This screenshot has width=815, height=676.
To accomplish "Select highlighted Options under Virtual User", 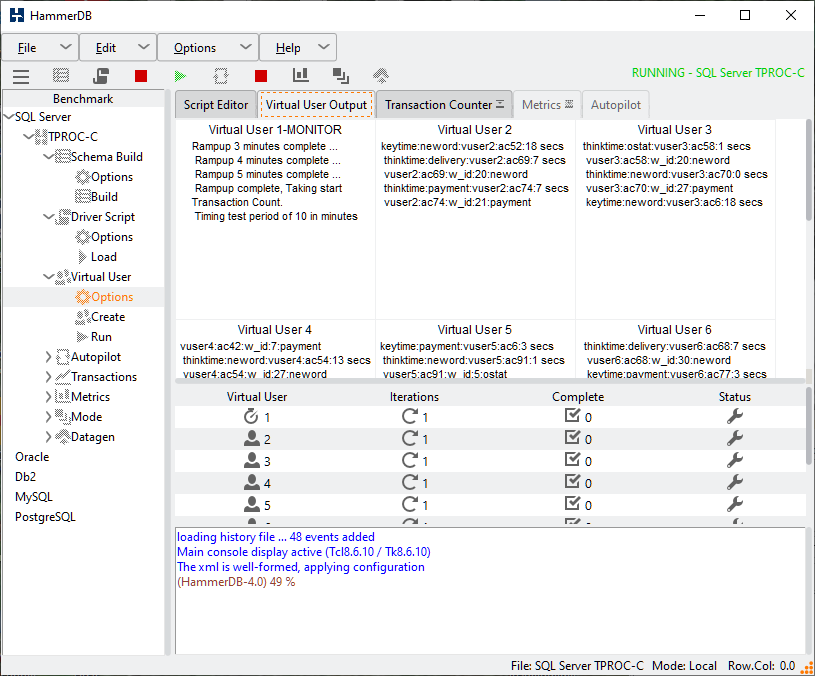I will coord(112,297).
